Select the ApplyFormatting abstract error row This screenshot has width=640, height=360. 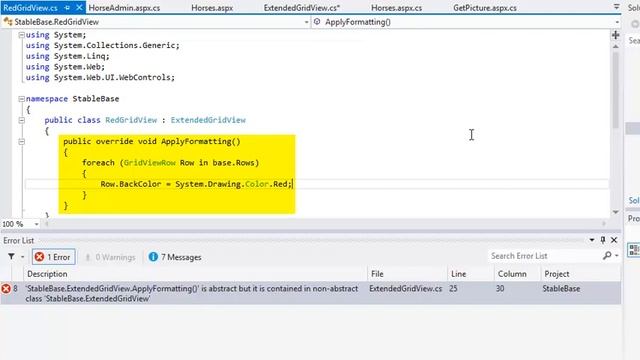click(x=311, y=293)
